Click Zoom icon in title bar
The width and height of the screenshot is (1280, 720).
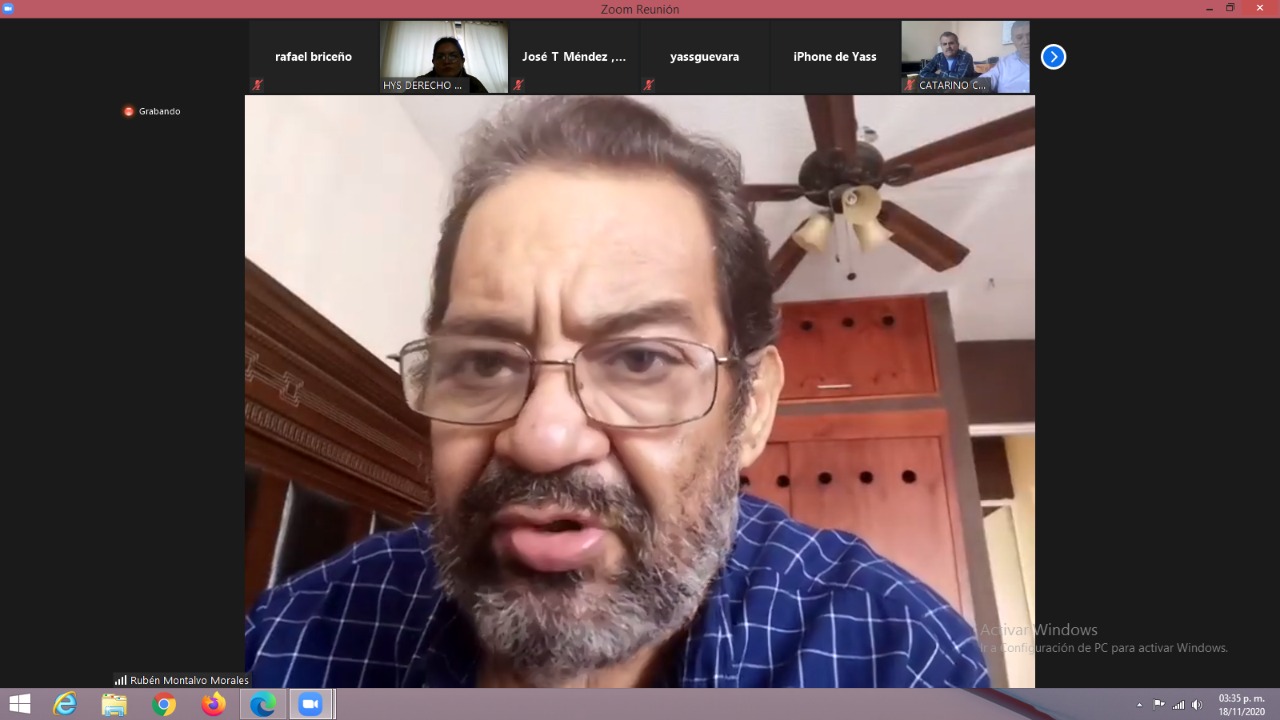click(x=9, y=9)
